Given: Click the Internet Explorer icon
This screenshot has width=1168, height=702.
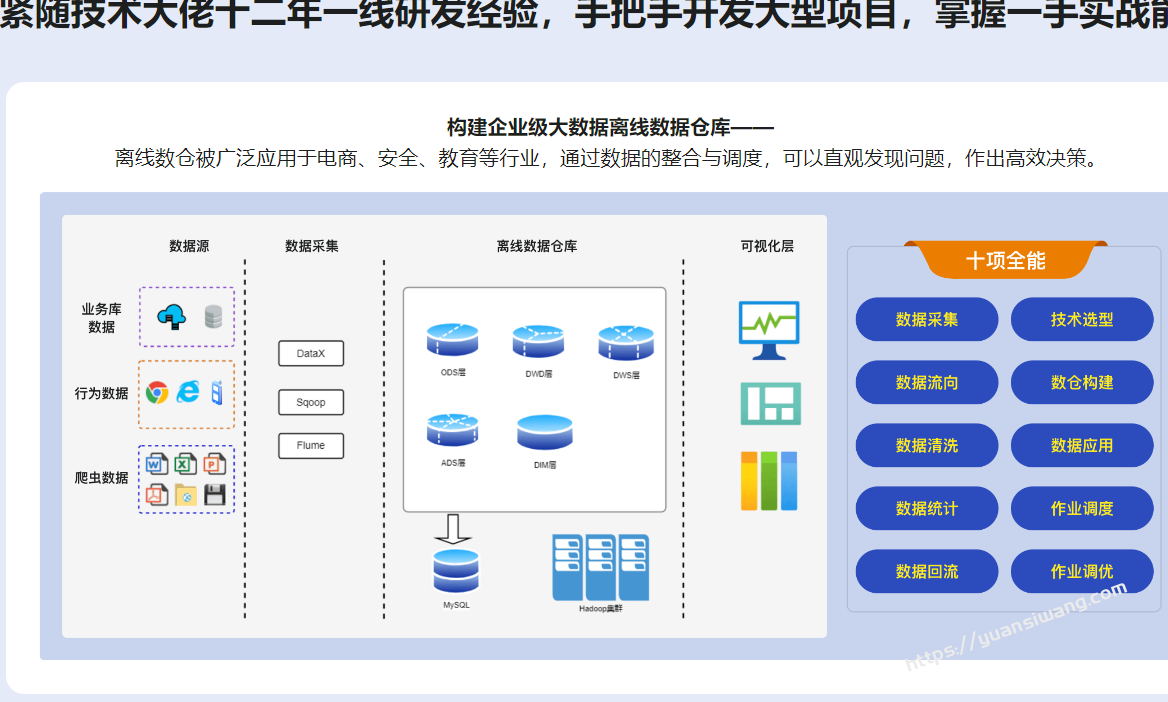Looking at the screenshot, I should 188,391.
